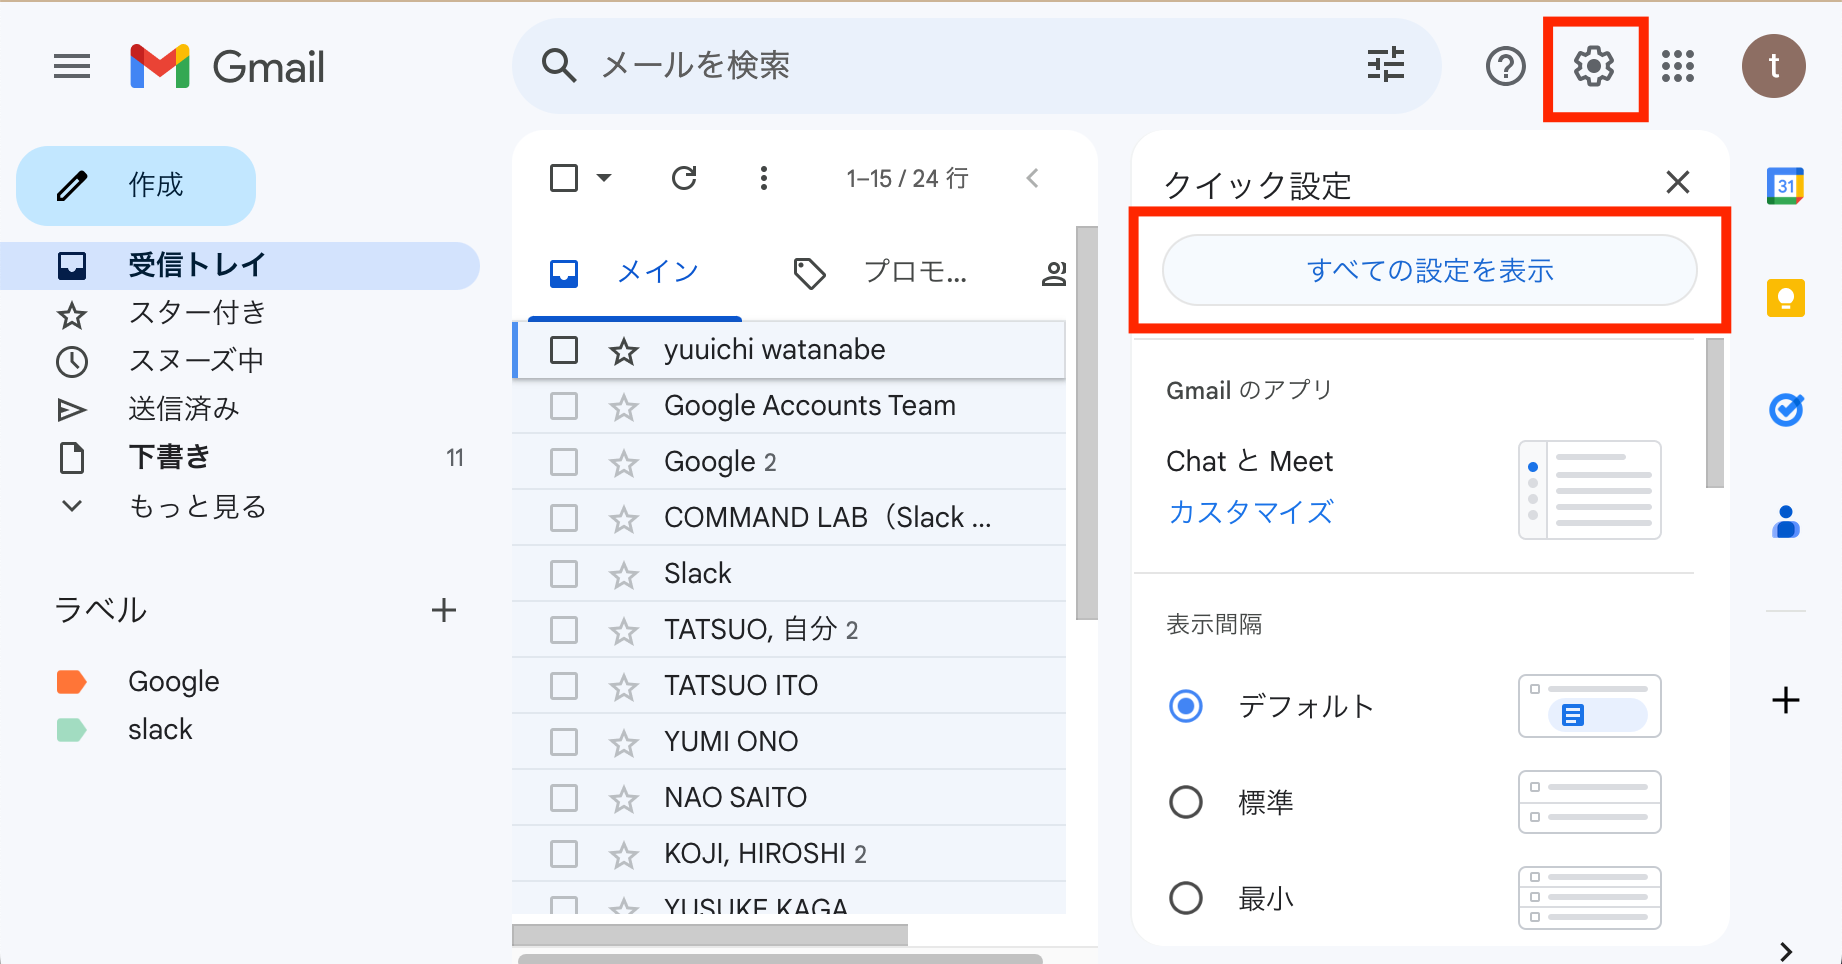1842x964 pixels.
Task: Star the KOJI, HIROSHI email
Action: click(624, 855)
